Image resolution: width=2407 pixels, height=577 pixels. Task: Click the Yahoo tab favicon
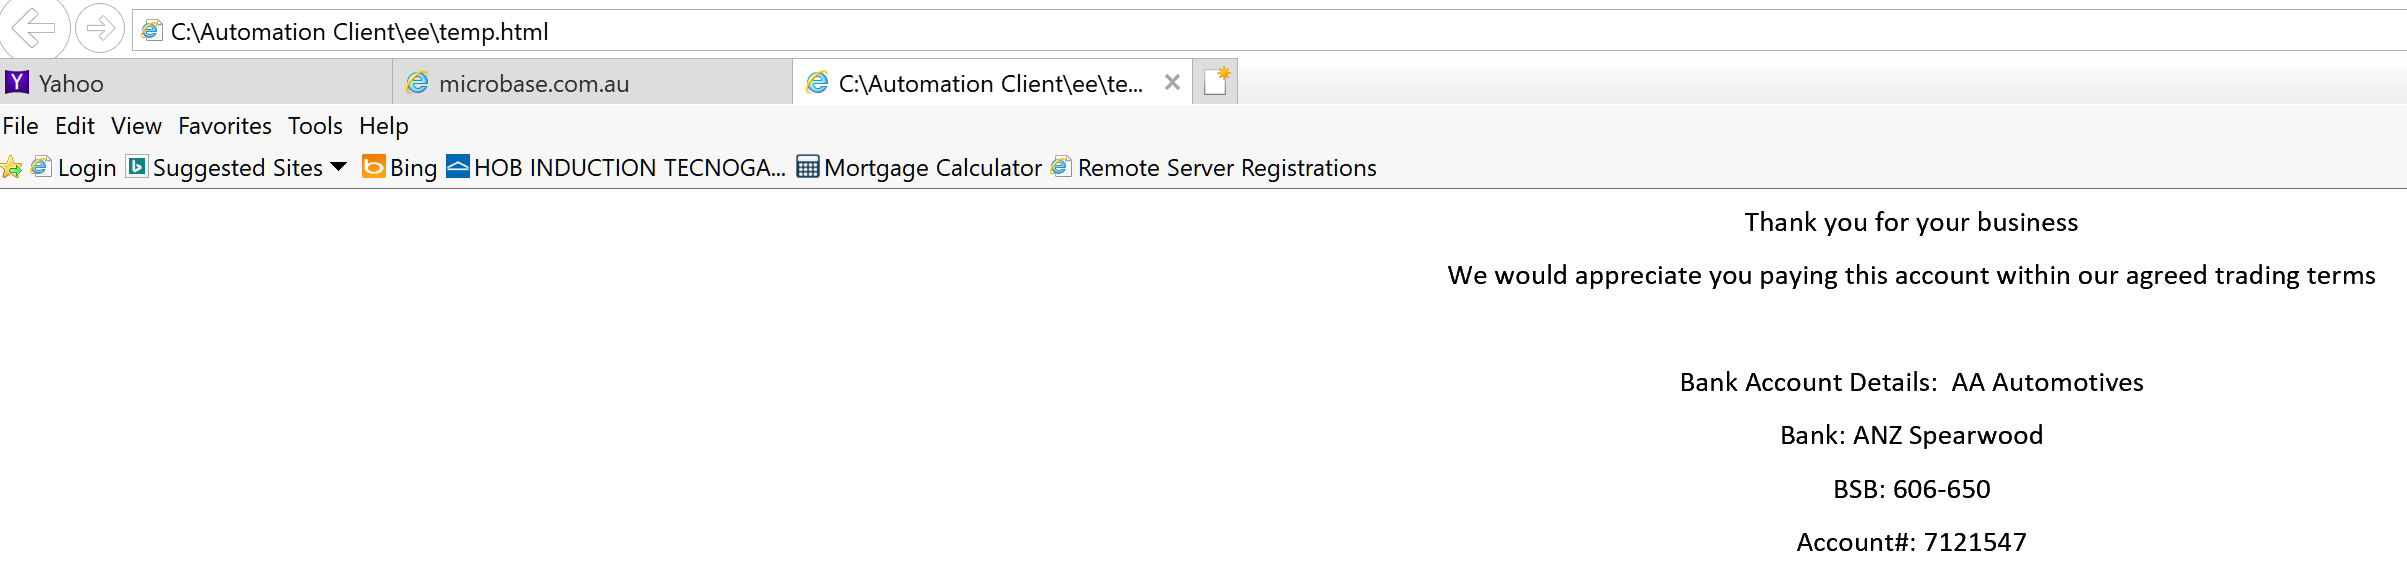(x=17, y=82)
